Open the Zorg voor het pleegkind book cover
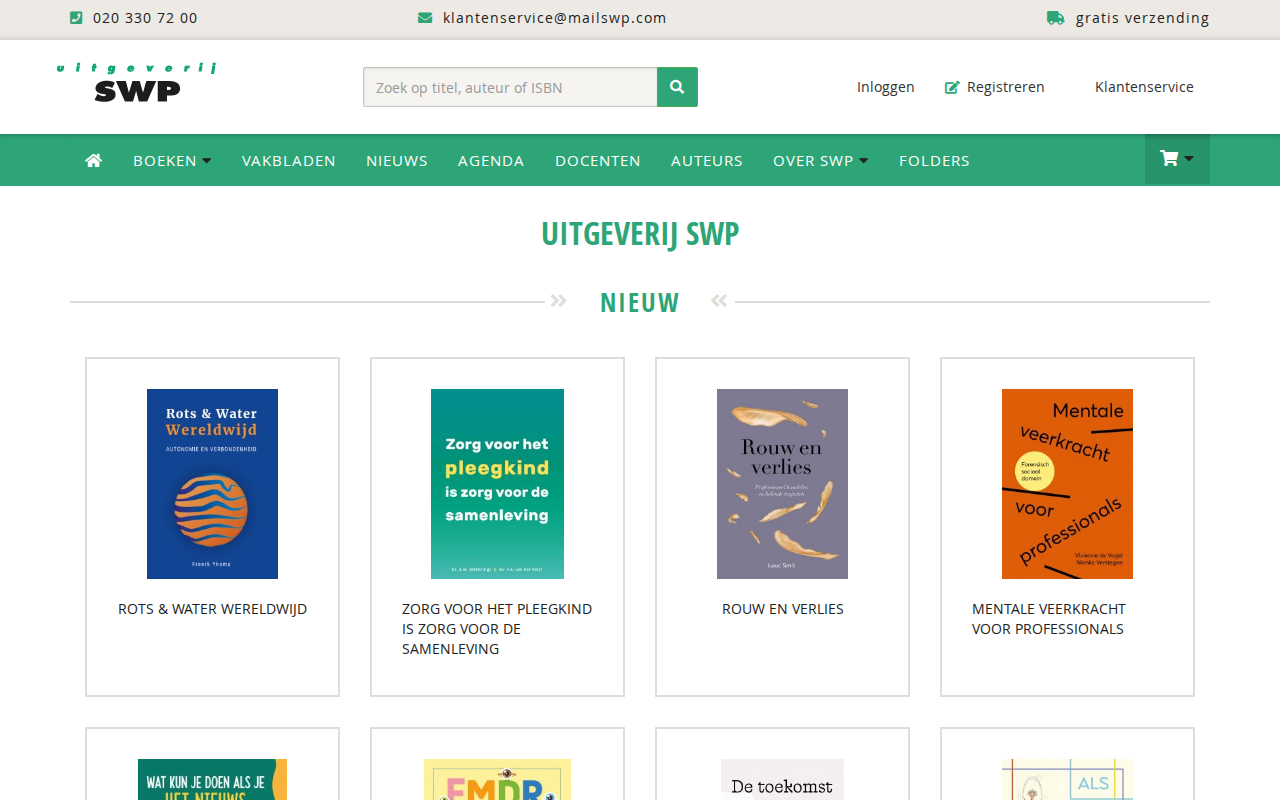This screenshot has width=1280, height=800. tap(497, 484)
